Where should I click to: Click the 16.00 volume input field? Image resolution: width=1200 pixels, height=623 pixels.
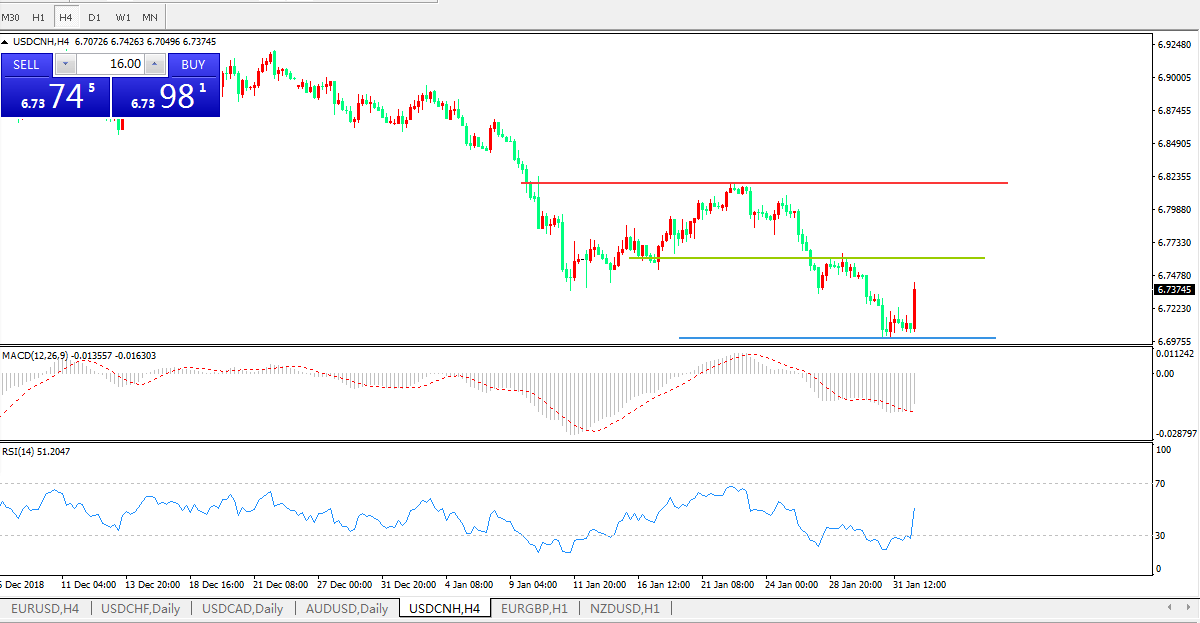click(x=110, y=64)
